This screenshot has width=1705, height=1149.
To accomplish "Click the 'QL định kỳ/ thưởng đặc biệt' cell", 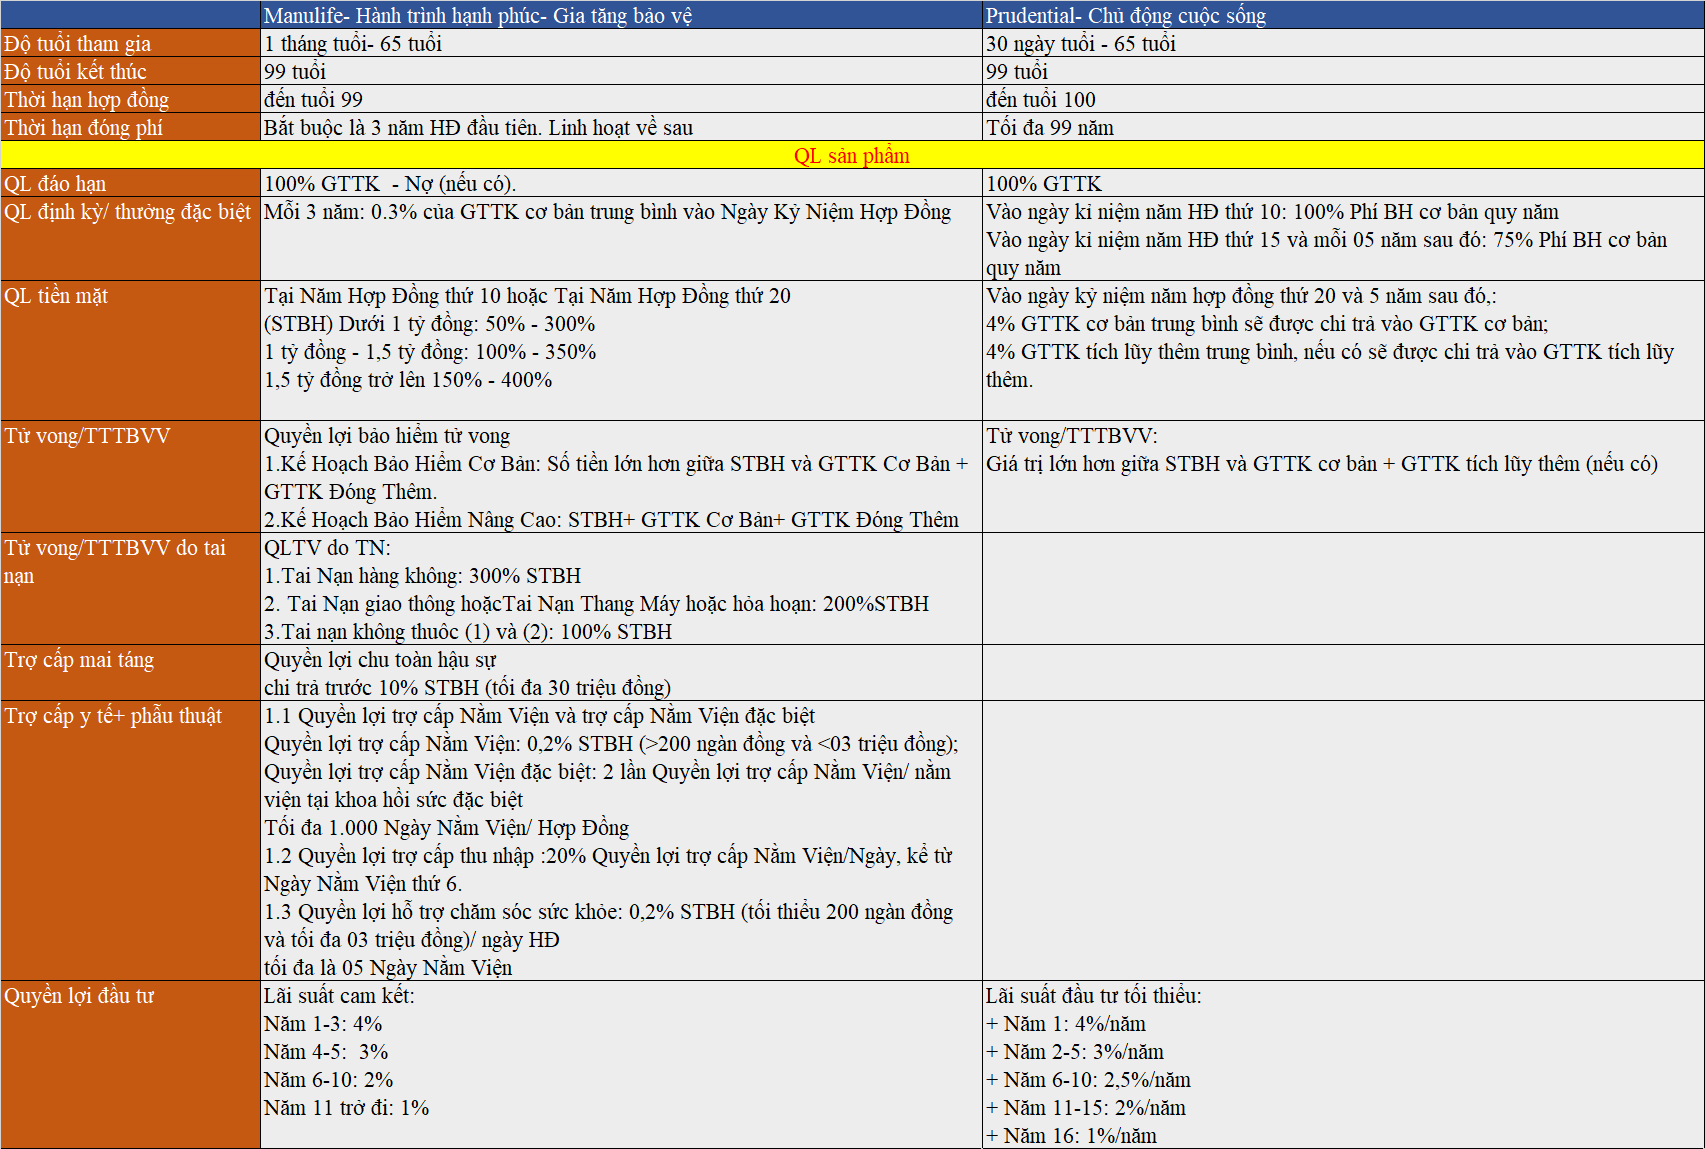I will point(130,238).
